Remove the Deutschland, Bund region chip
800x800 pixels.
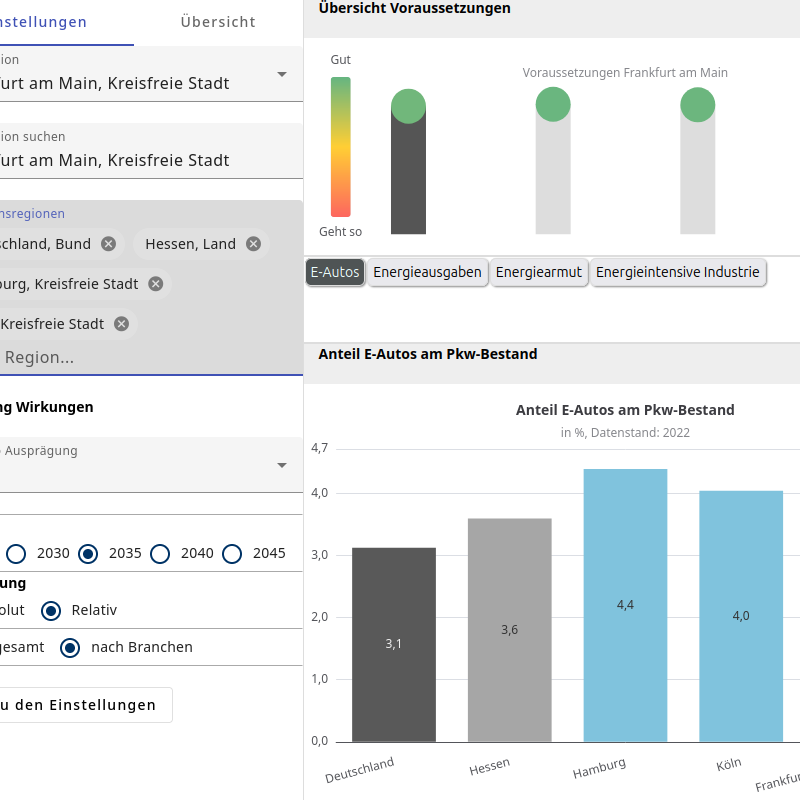click(x=108, y=244)
